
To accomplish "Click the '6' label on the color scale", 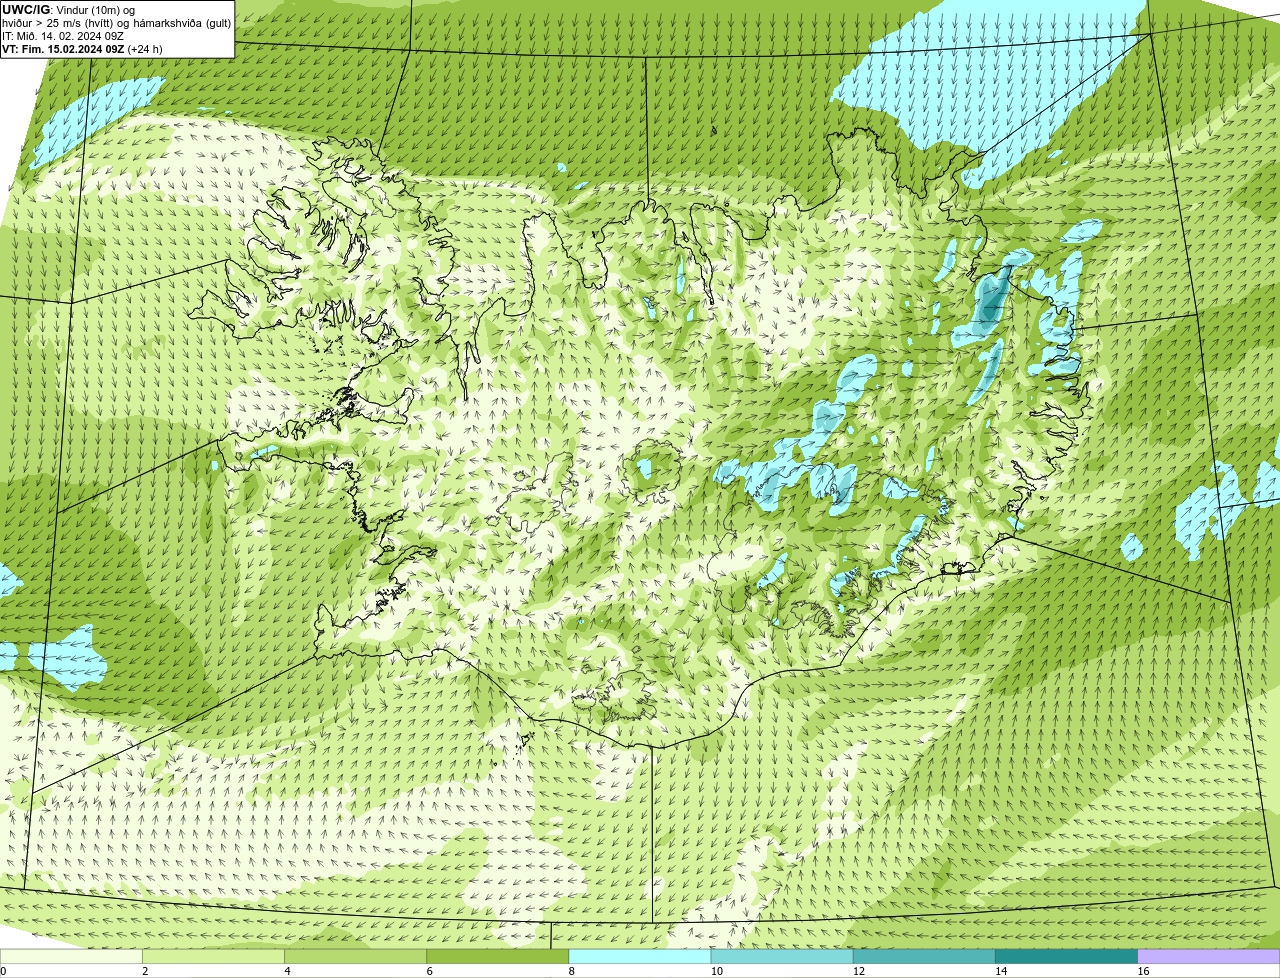I will click(429, 971).
